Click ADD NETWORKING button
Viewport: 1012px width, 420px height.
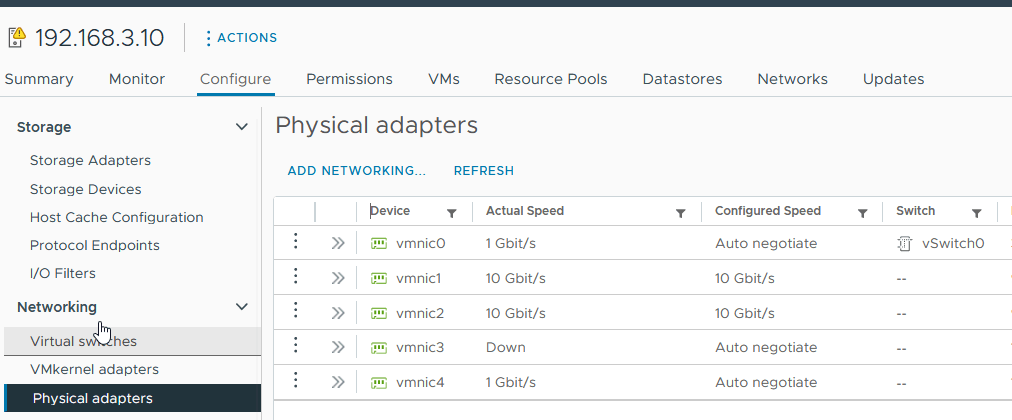[x=357, y=171]
